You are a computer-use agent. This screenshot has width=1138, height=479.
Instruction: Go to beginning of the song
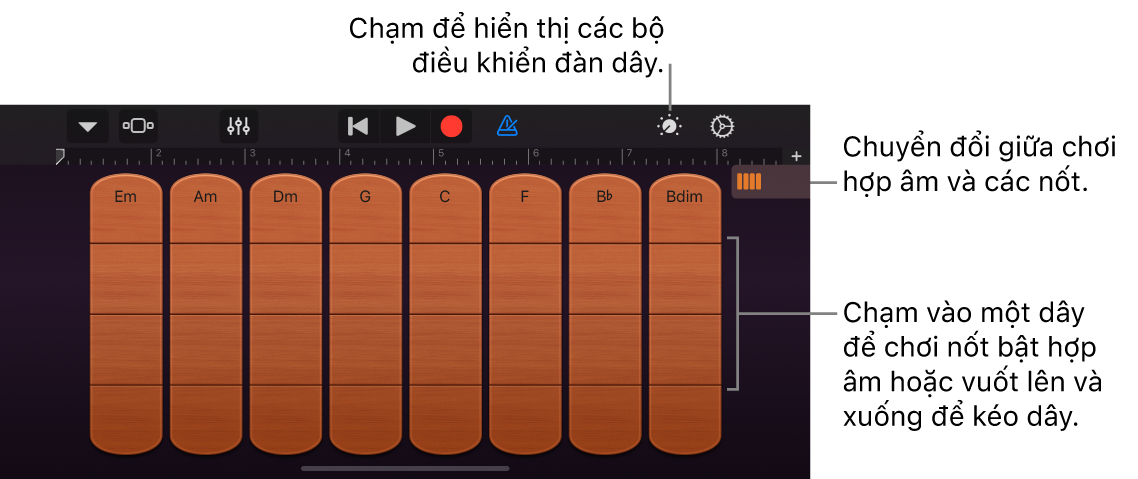tap(359, 126)
